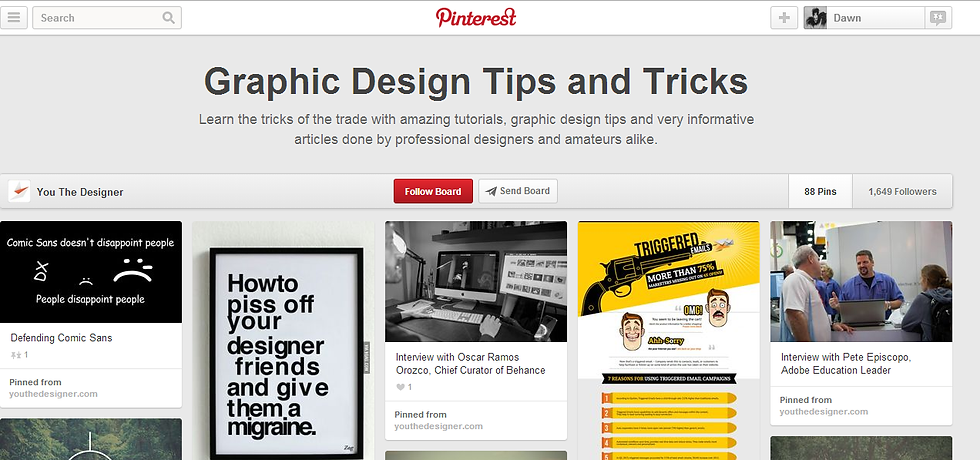
Task: Open the designer friends migraine poster pin
Action: [283, 341]
